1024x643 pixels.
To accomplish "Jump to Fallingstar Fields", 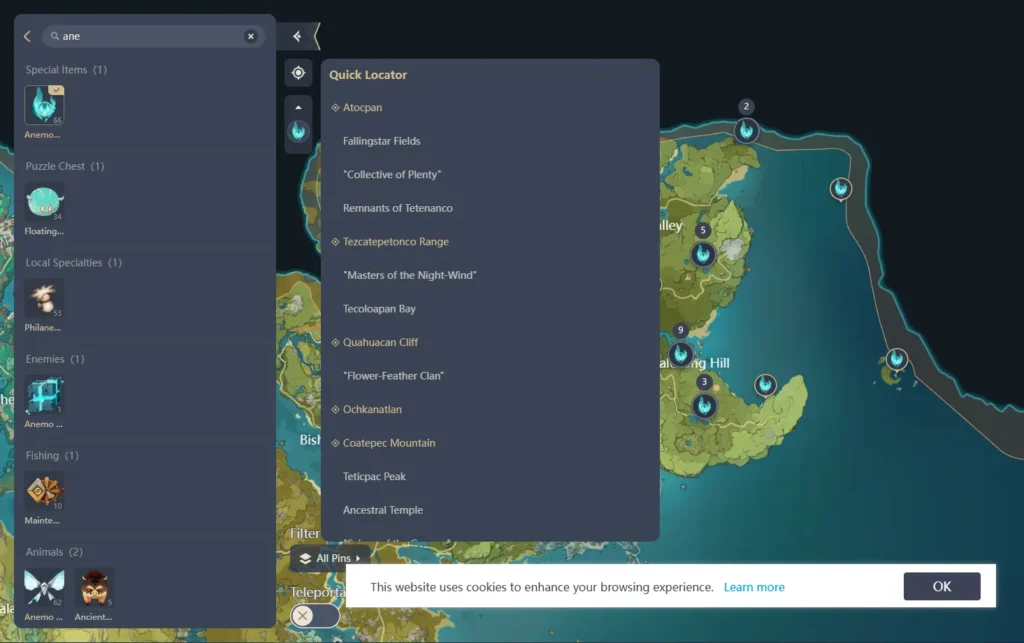I will [x=381, y=141].
